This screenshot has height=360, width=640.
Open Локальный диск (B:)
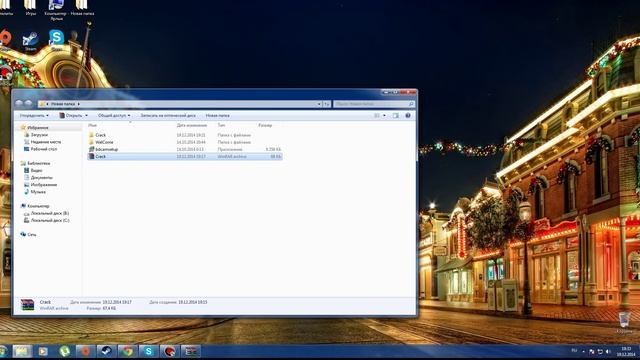(50, 213)
